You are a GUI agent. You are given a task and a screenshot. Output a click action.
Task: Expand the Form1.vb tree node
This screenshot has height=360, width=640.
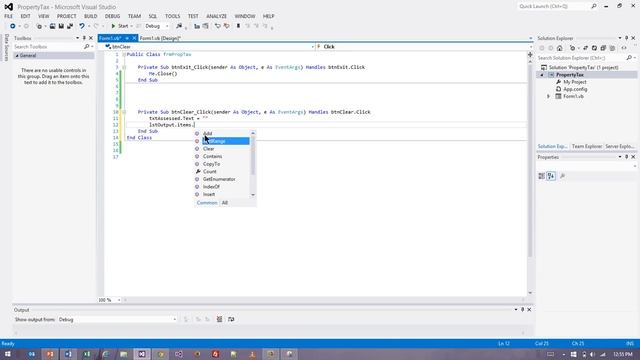[549, 97]
